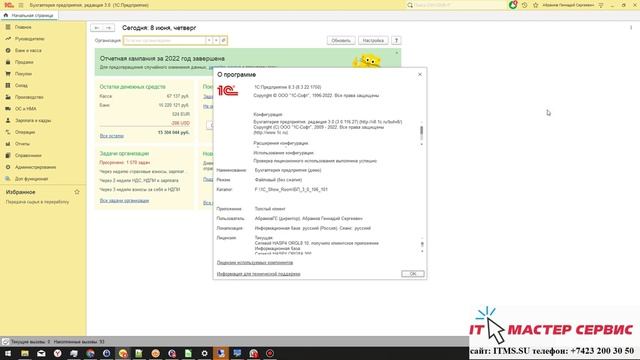Open the Склад sidebar section

point(21,86)
